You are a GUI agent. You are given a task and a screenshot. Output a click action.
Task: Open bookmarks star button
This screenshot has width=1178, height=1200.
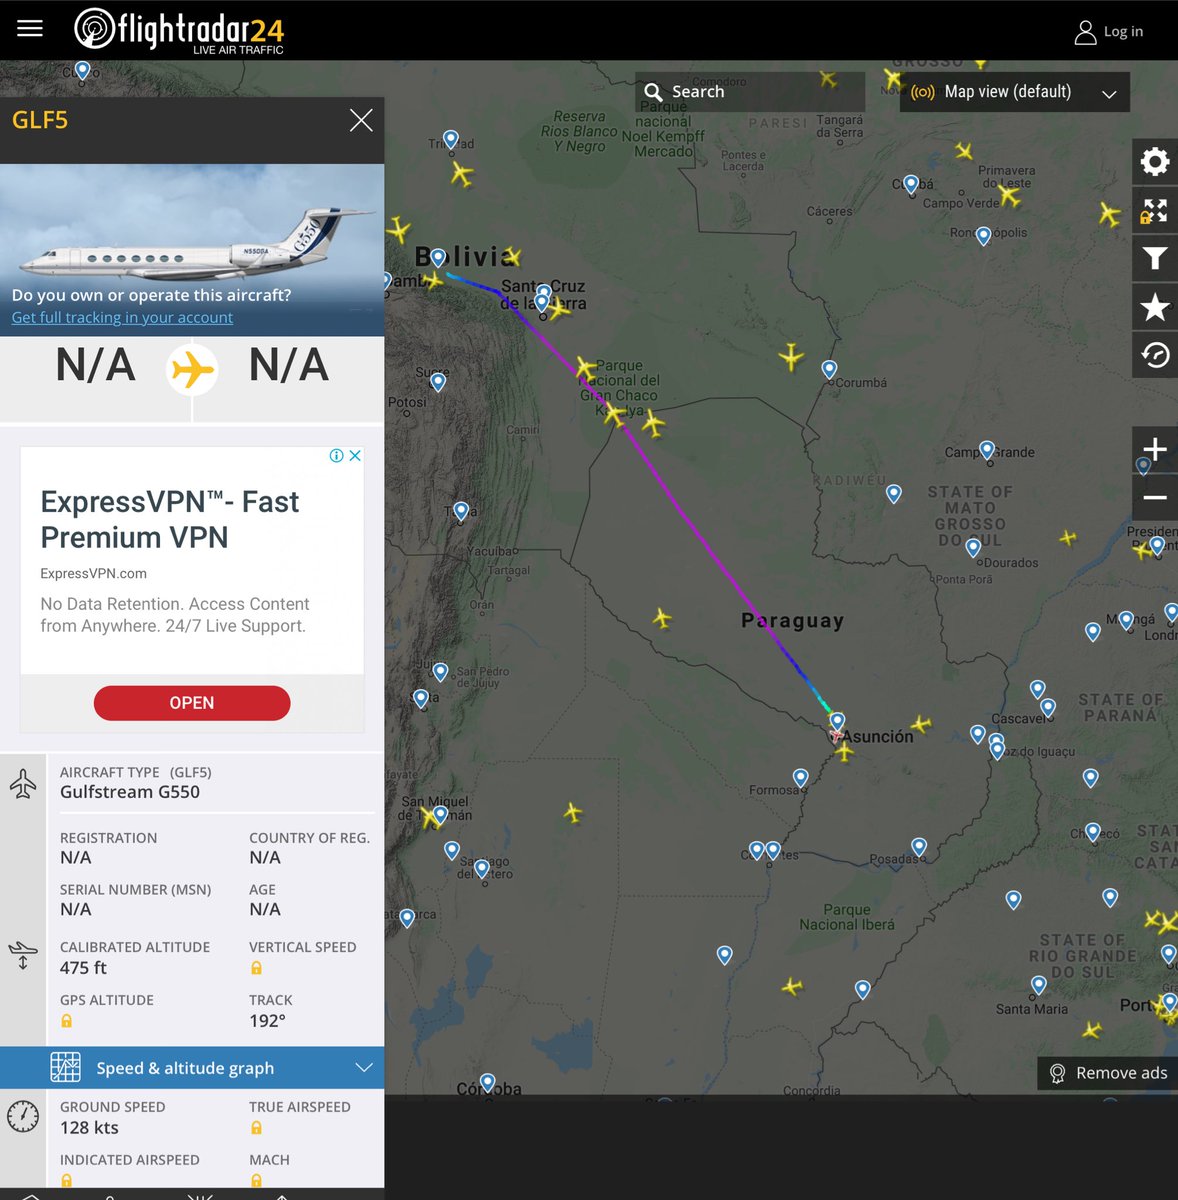tap(1155, 307)
